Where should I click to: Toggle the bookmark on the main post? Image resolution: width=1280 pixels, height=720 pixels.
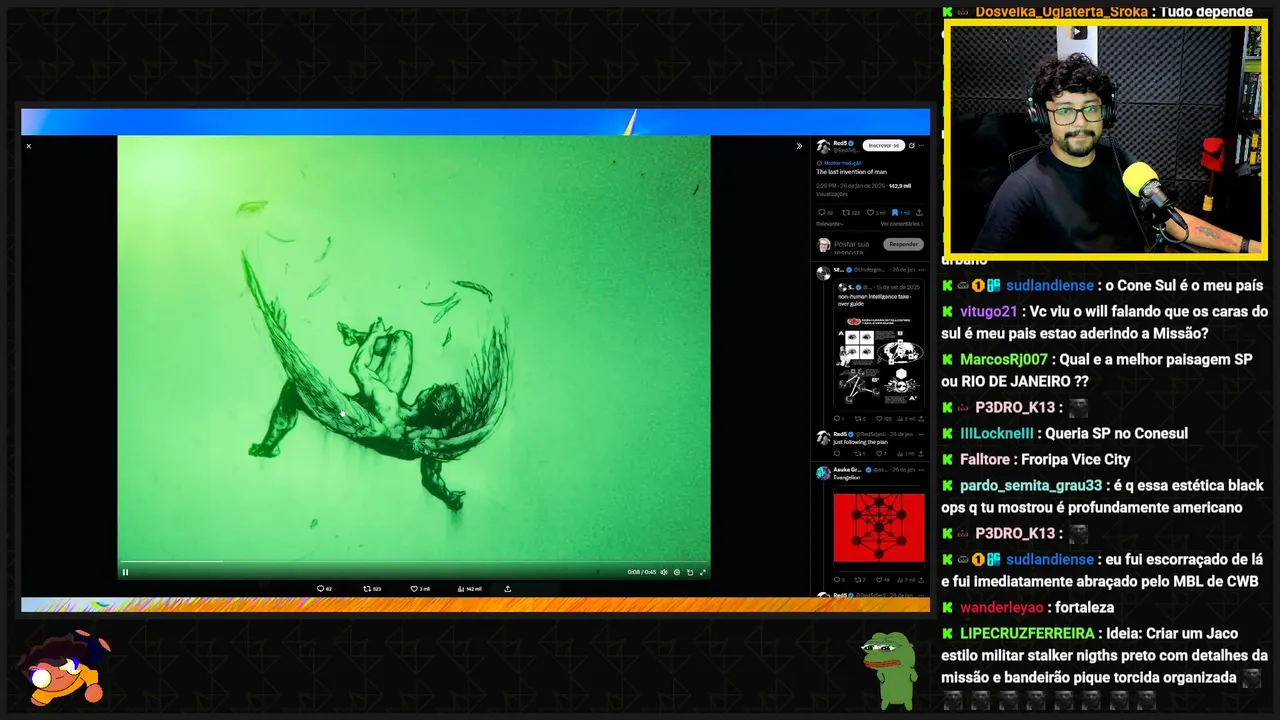[895, 212]
